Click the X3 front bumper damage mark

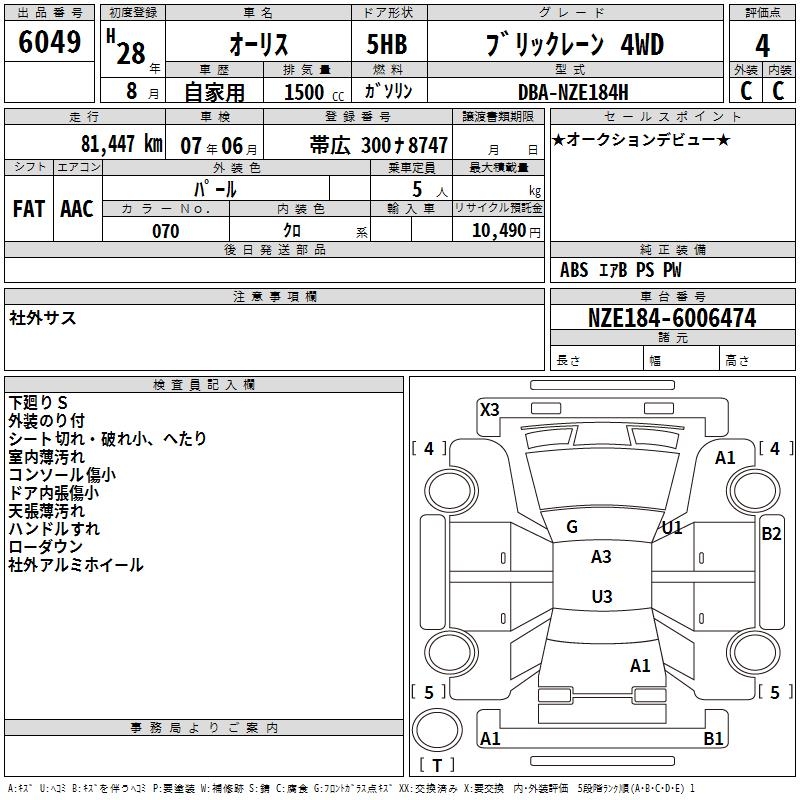click(x=490, y=409)
